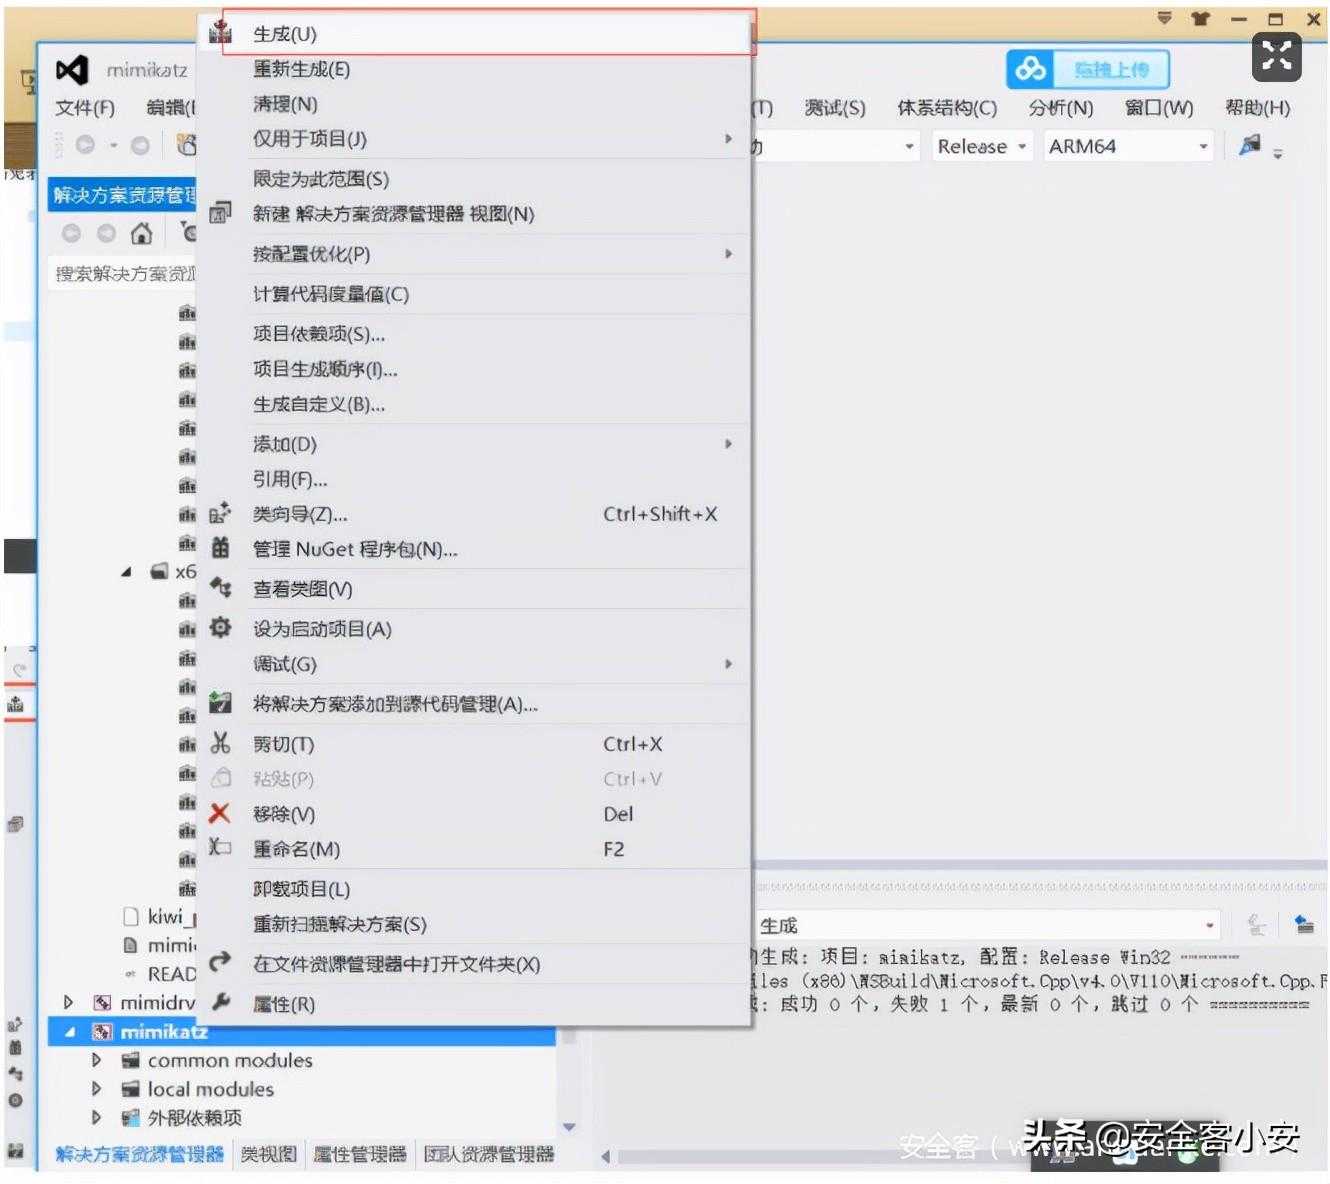
Task: Click source control add icon
Action: coord(220,703)
